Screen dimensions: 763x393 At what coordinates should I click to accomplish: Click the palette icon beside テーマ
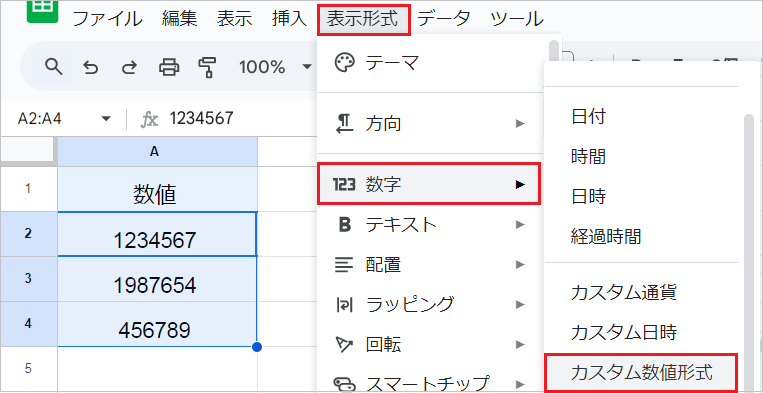click(345, 64)
